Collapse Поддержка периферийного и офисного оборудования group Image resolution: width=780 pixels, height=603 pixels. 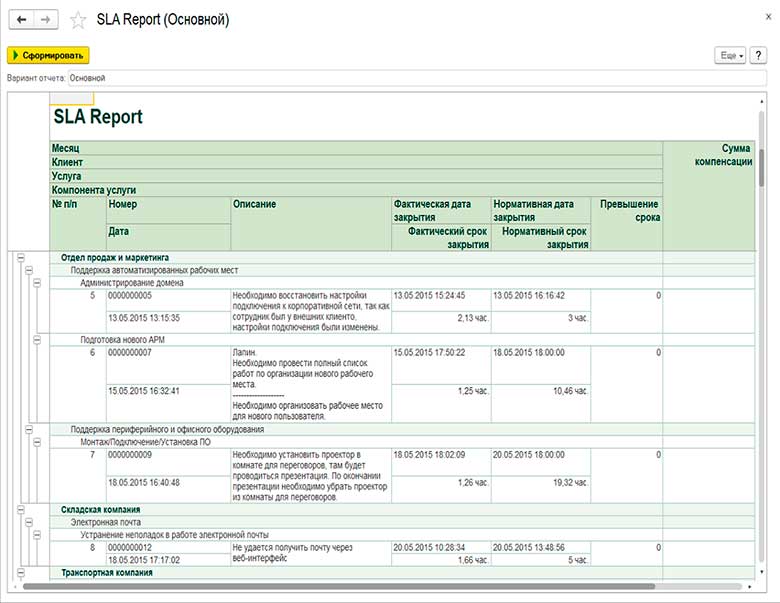pos(29,429)
